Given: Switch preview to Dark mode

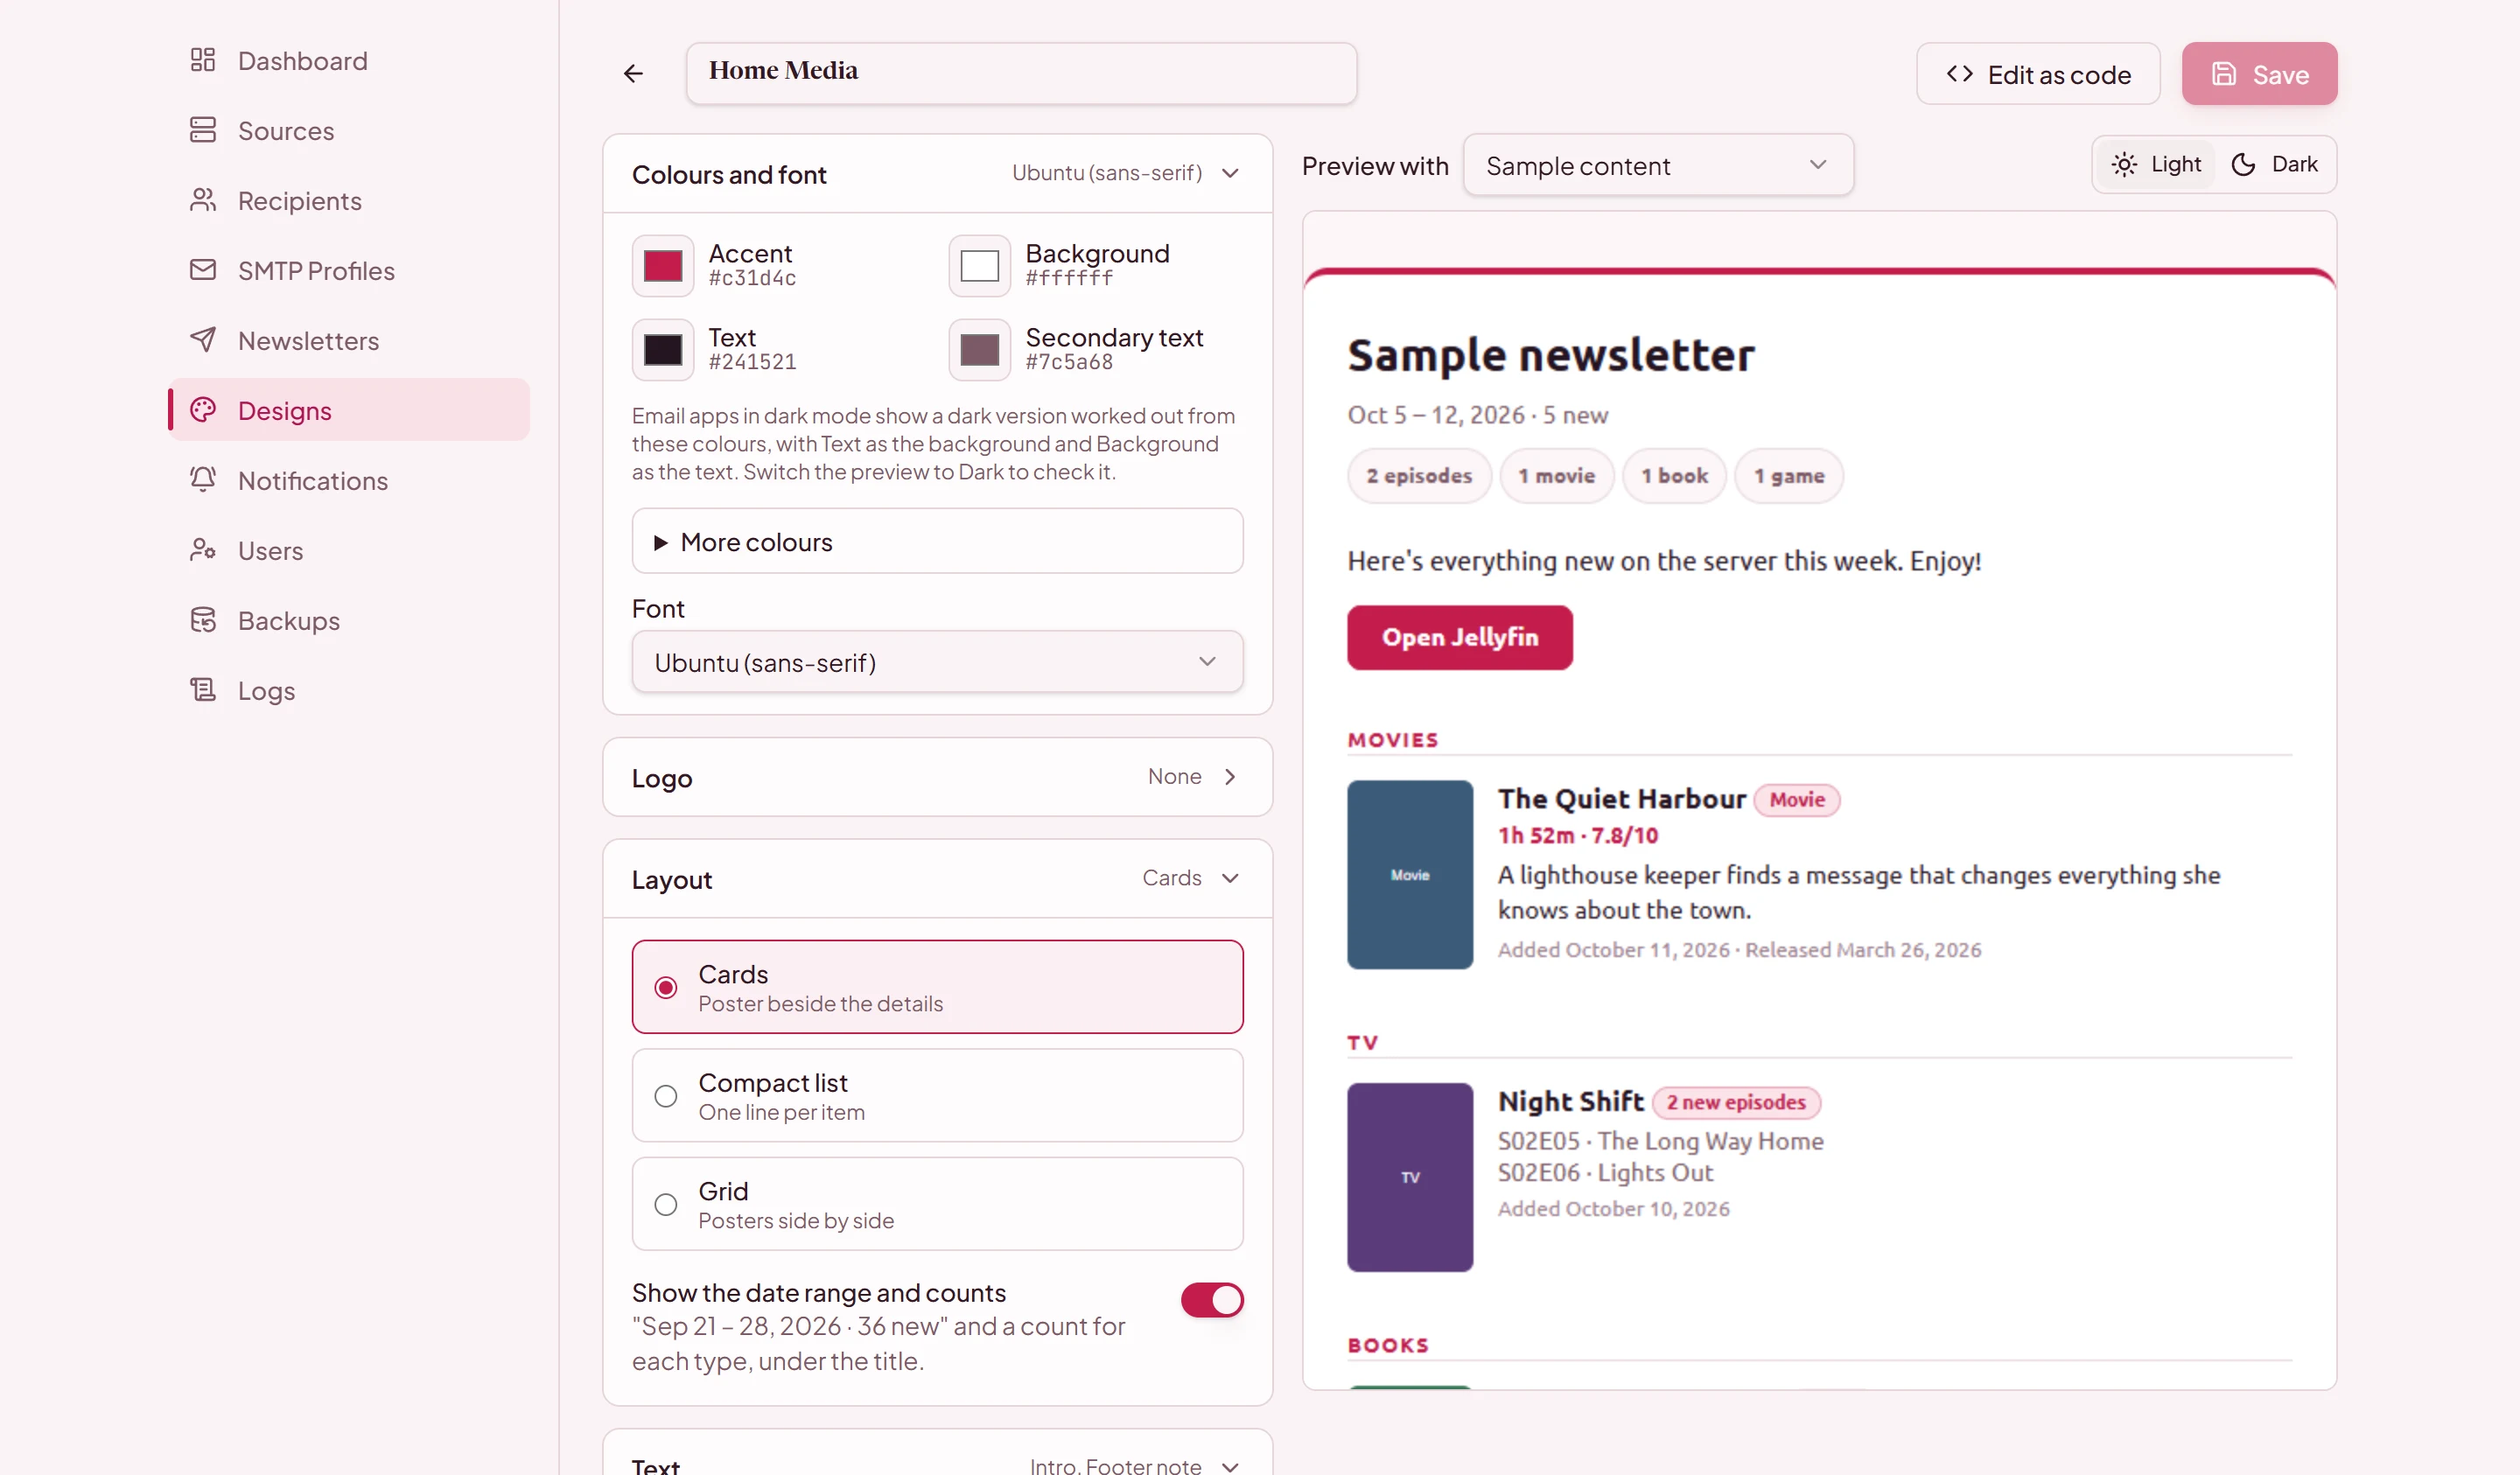Looking at the screenshot, I should point(2275,164).
